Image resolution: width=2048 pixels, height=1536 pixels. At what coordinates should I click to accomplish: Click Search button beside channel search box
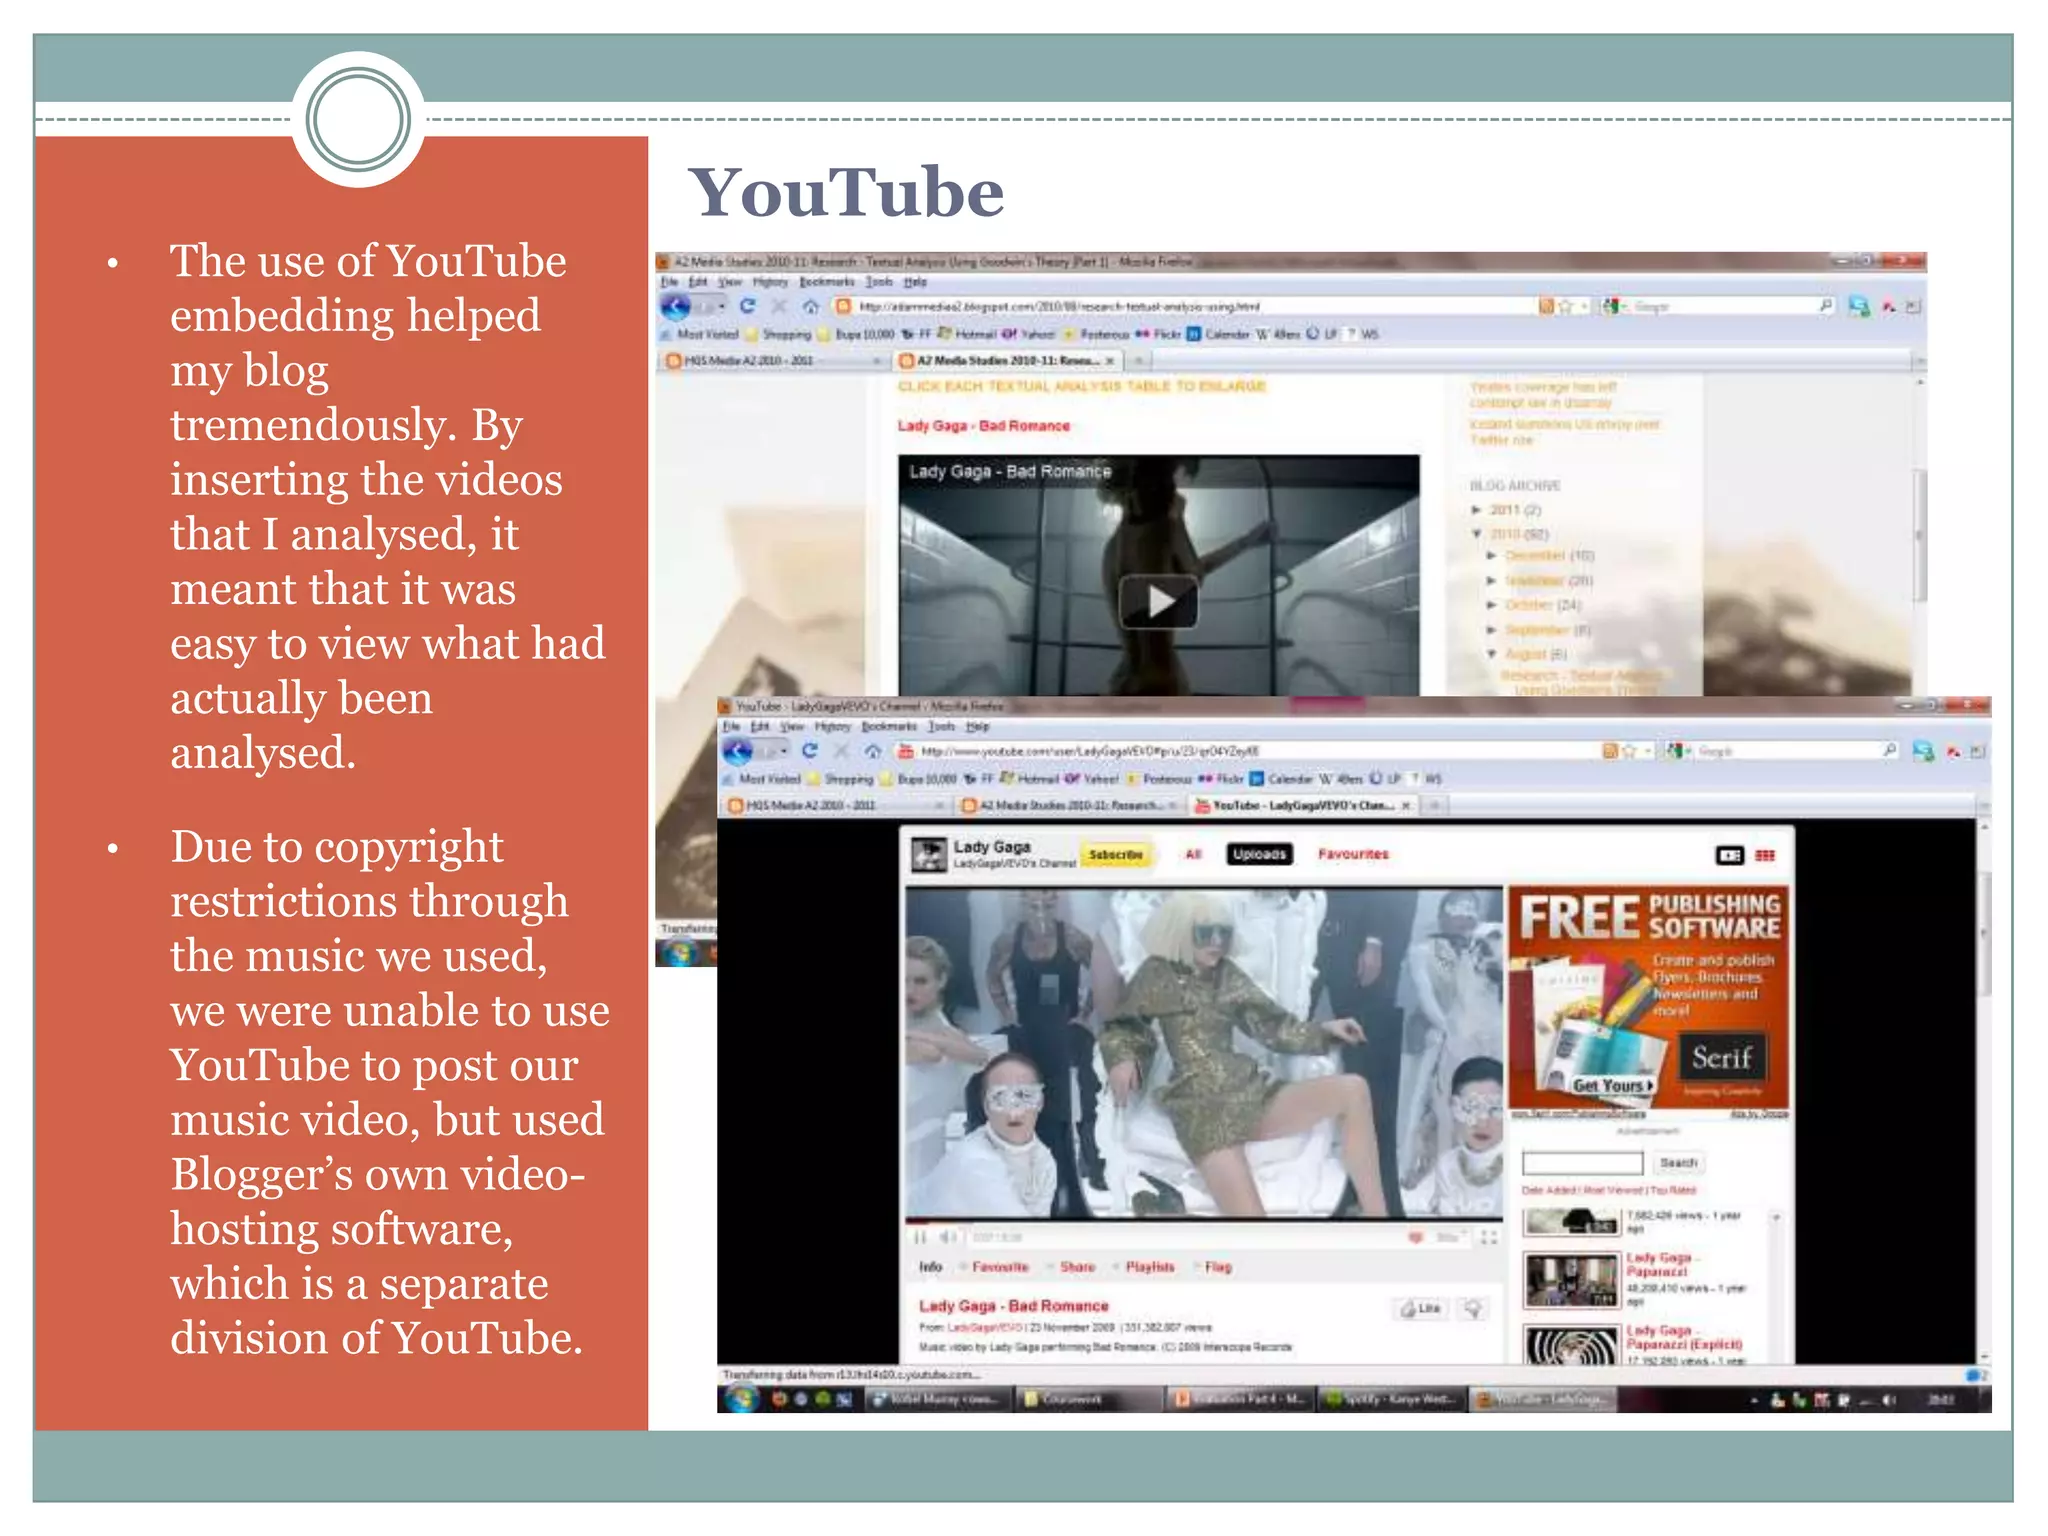click(x=1678, y=1163)
